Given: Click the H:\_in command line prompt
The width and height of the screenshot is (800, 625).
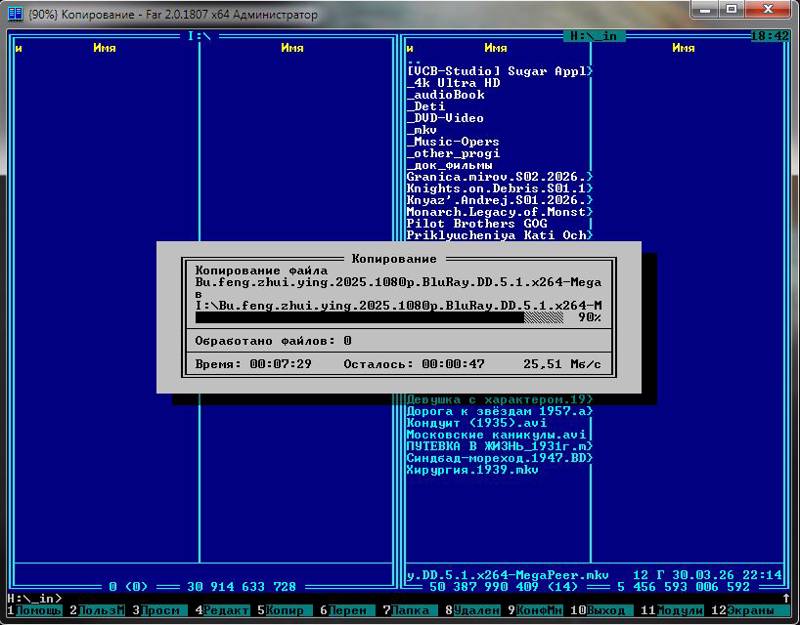Looking at the screenshot, I should coord(35,598).
